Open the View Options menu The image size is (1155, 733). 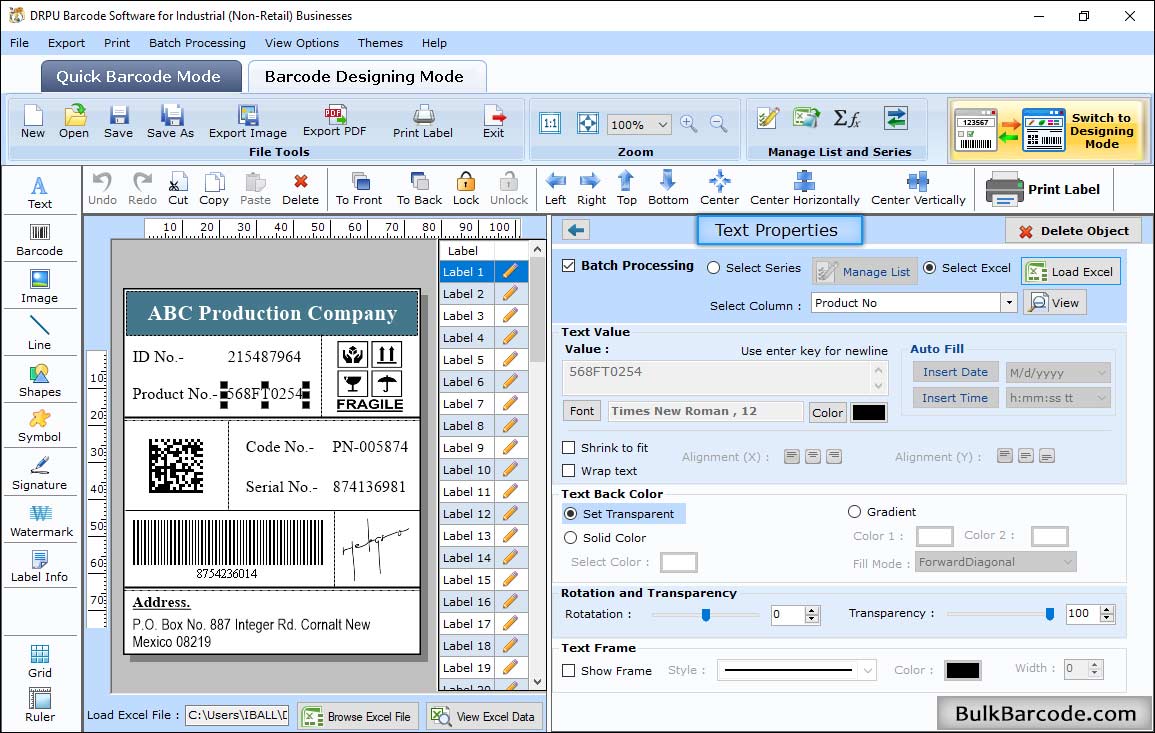(302, 43)
